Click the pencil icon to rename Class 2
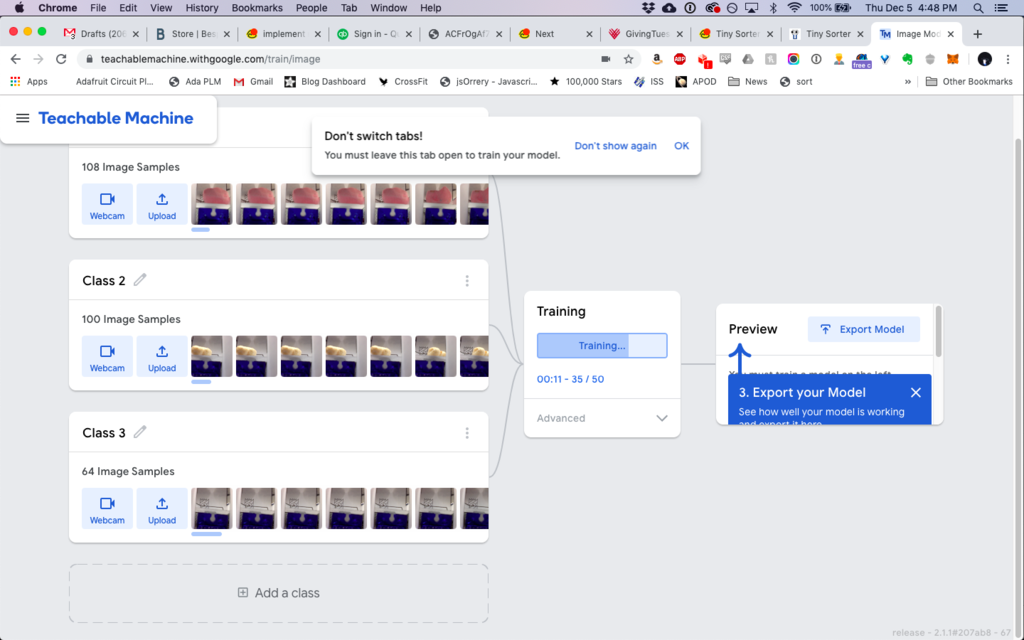 tap(140, 280)
